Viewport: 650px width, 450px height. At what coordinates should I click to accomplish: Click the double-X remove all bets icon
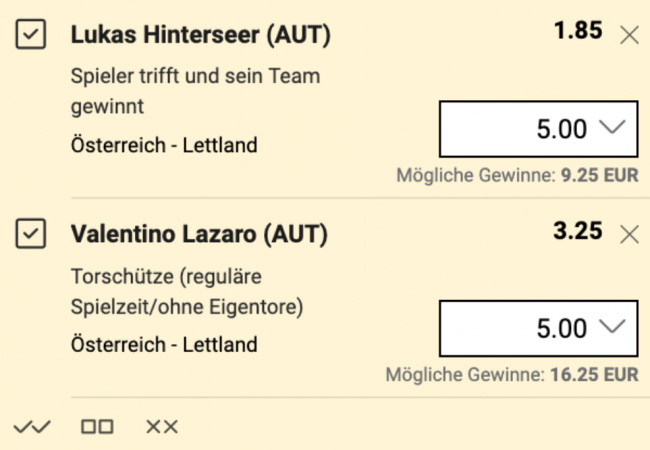coord(162,427)
